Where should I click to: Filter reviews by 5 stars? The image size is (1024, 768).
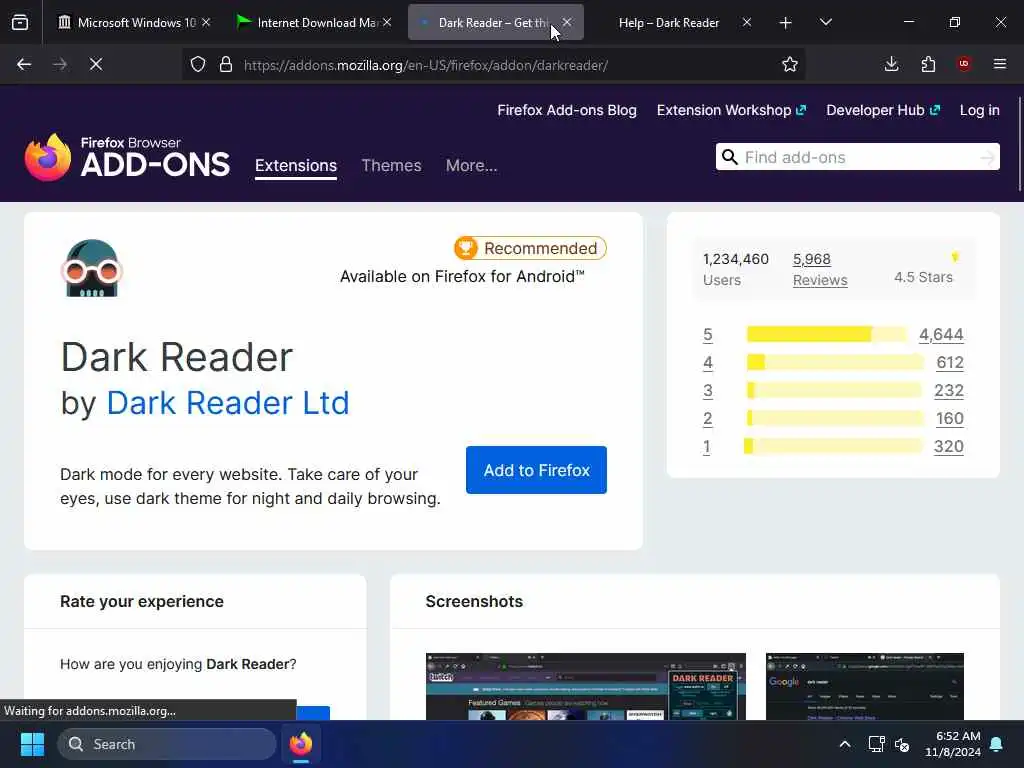[707, 335]
